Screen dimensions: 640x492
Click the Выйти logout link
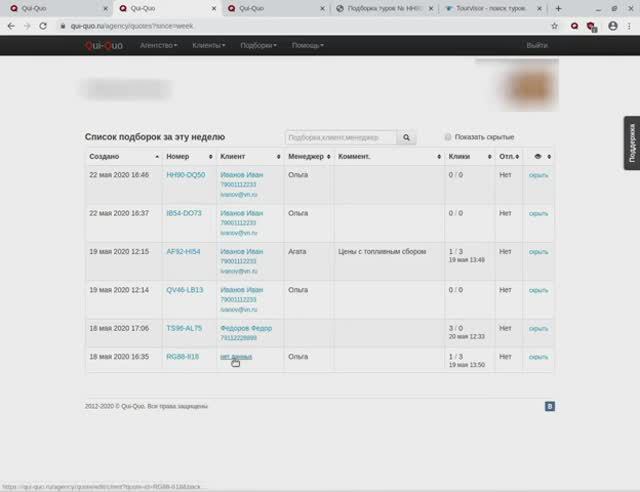click(x=537, y=45)
